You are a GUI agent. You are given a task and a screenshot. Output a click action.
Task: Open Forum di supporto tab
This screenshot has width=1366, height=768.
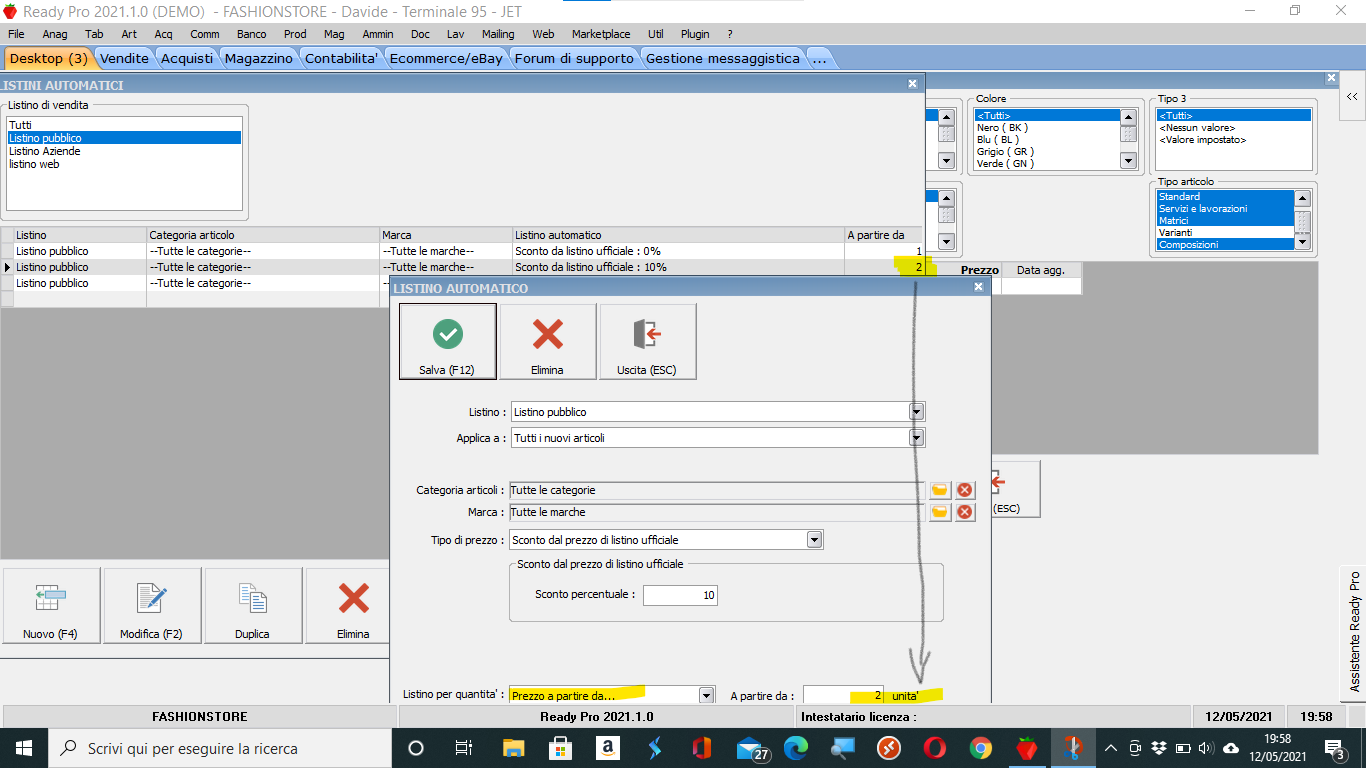(574, 58)
